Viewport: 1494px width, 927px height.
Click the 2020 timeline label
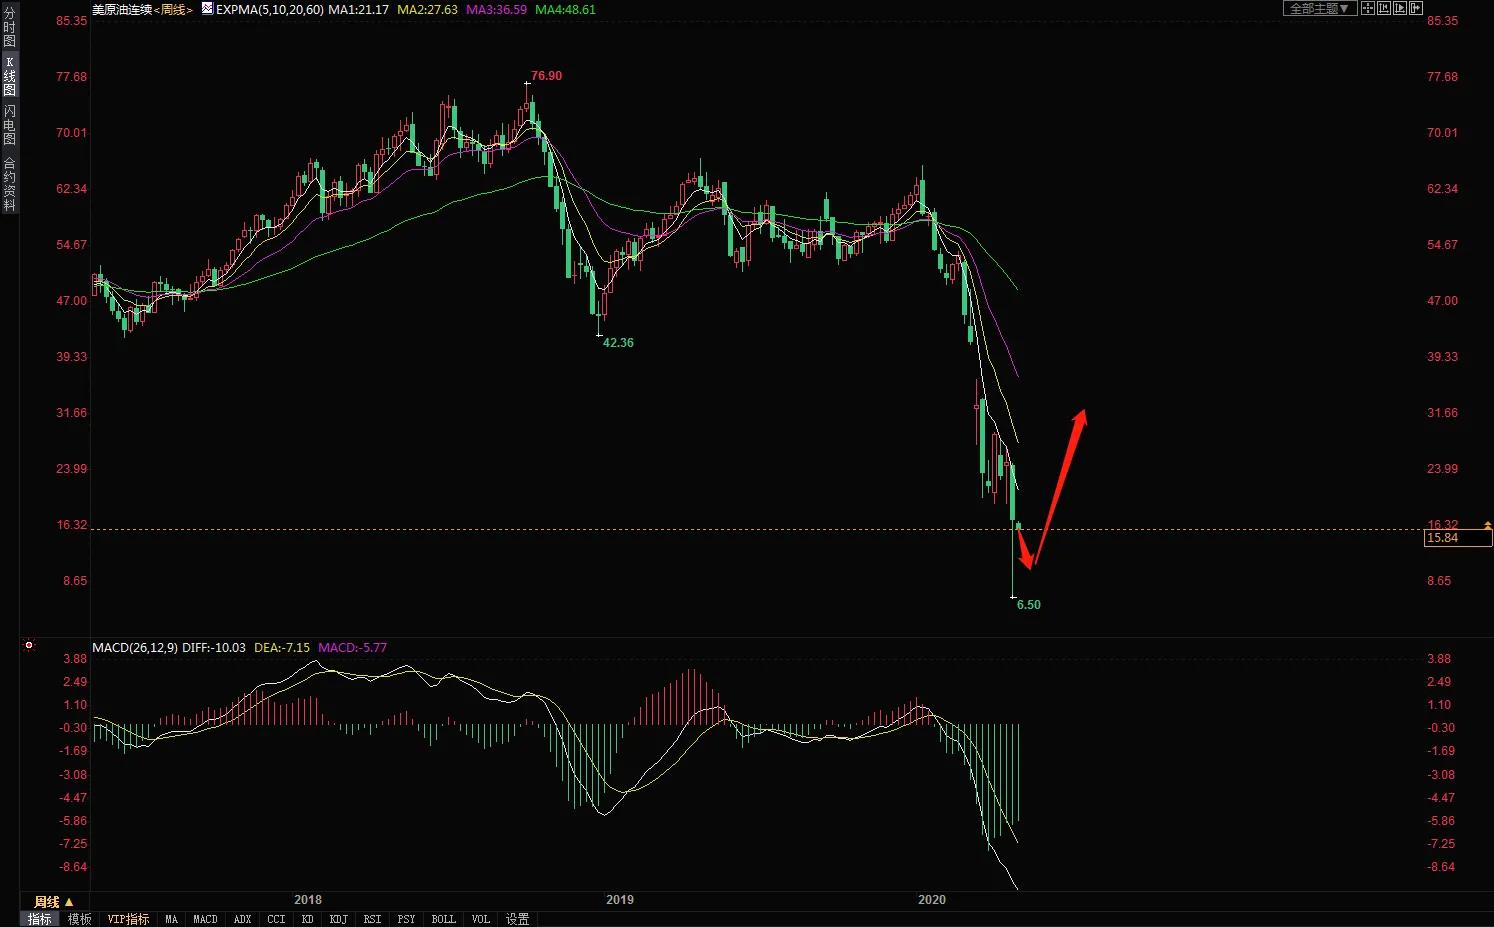click(932, 899)
